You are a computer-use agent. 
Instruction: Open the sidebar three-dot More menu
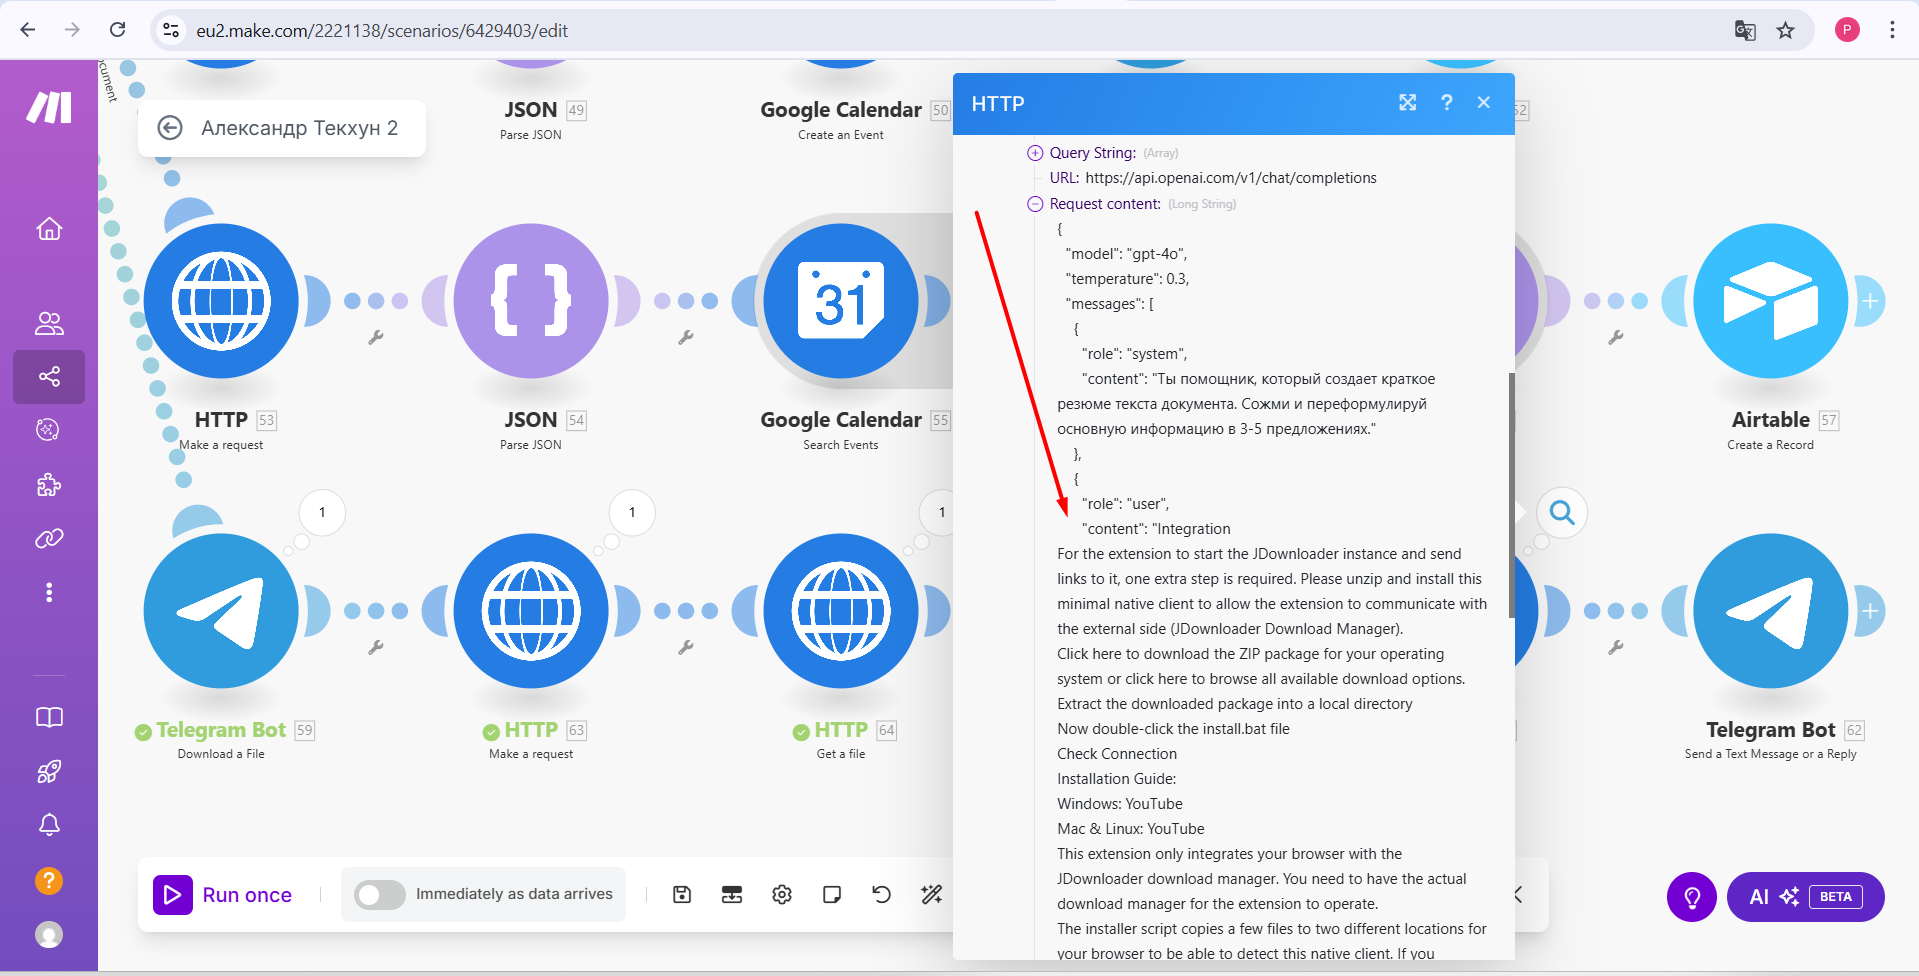point(49,593)
